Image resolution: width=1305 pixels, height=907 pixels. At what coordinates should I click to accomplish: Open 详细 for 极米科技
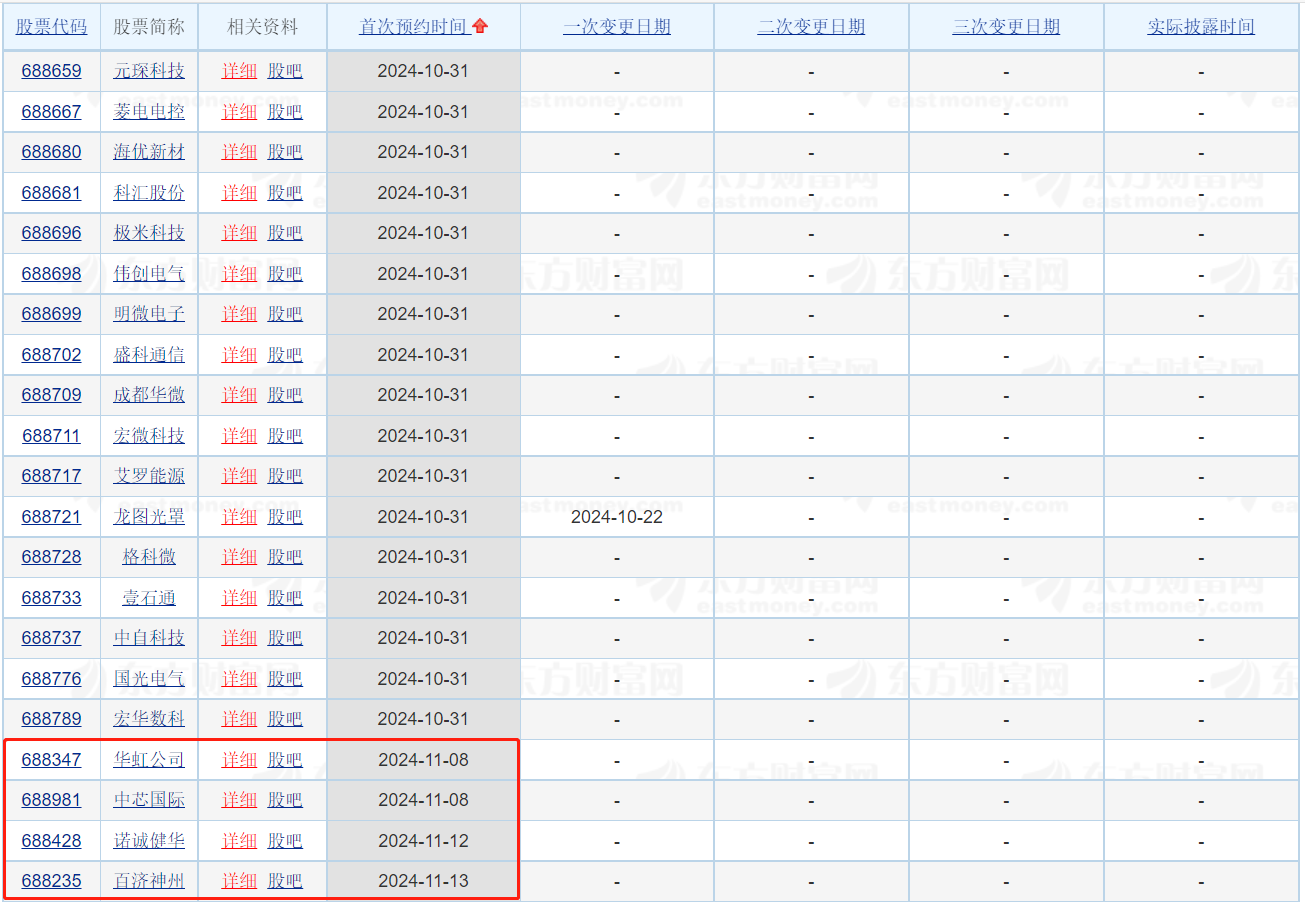[x=239, y=233]
